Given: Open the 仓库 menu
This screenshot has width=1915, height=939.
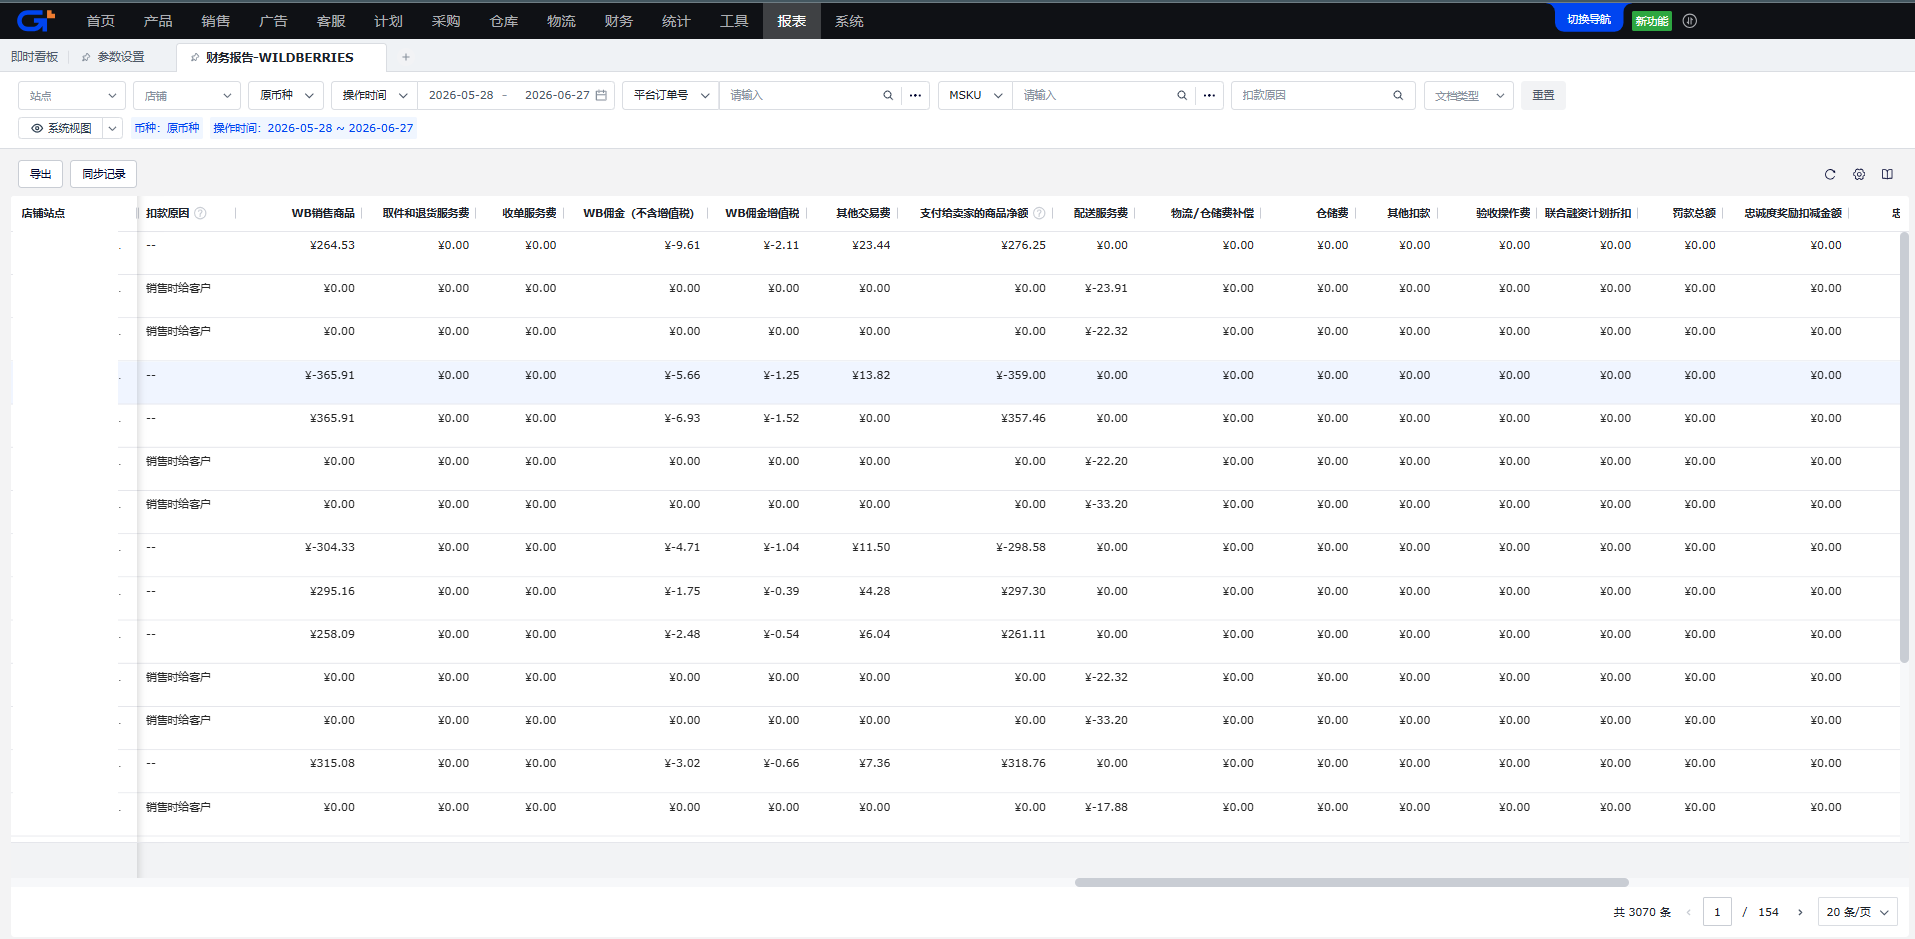Looking at the screenshot, I should [504, 20].
